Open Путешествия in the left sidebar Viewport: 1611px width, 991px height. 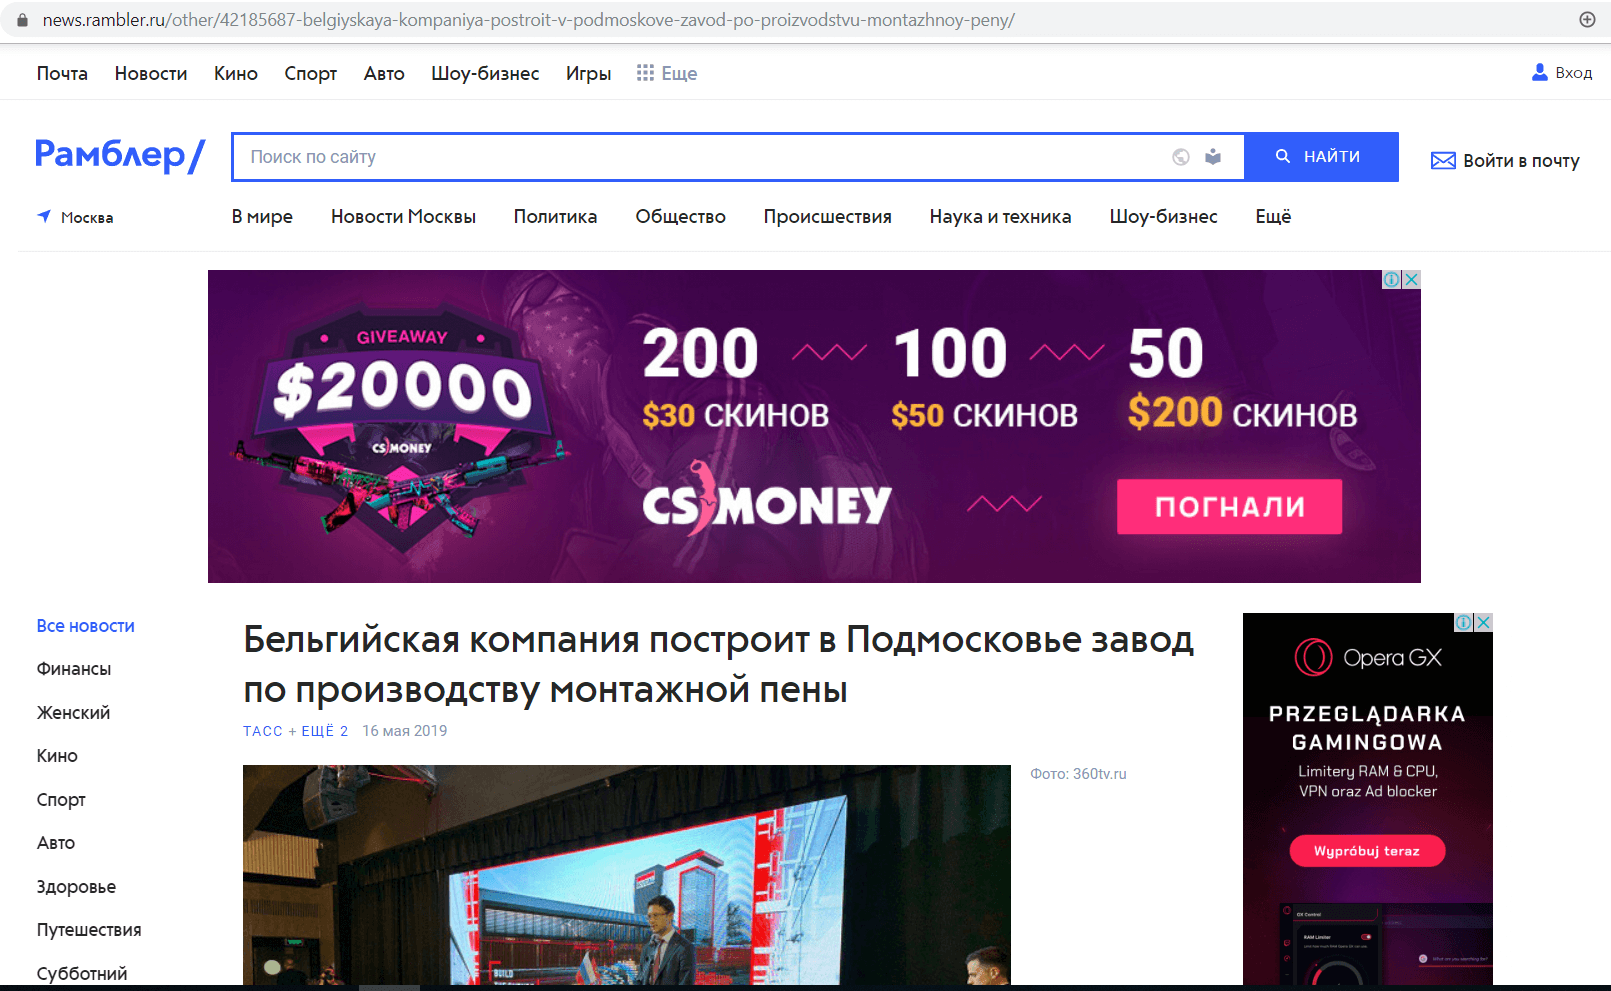coord(89,930)
